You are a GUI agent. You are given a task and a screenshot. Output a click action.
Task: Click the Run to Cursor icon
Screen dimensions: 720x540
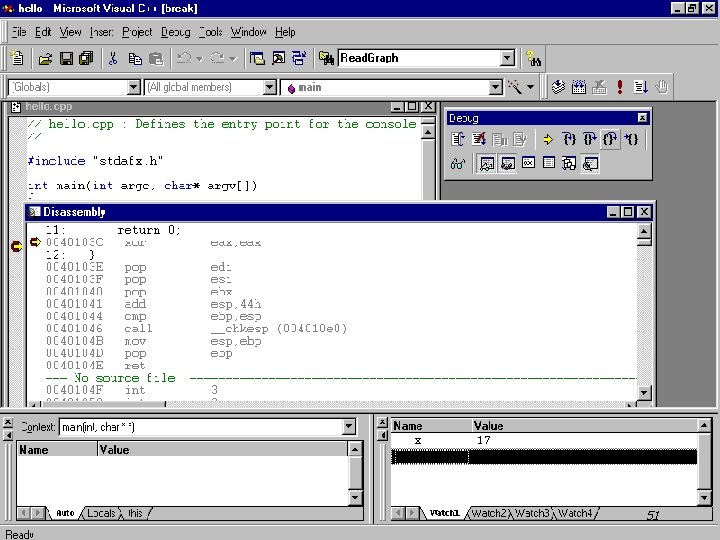pyautogui.click(x=632, y=139)
